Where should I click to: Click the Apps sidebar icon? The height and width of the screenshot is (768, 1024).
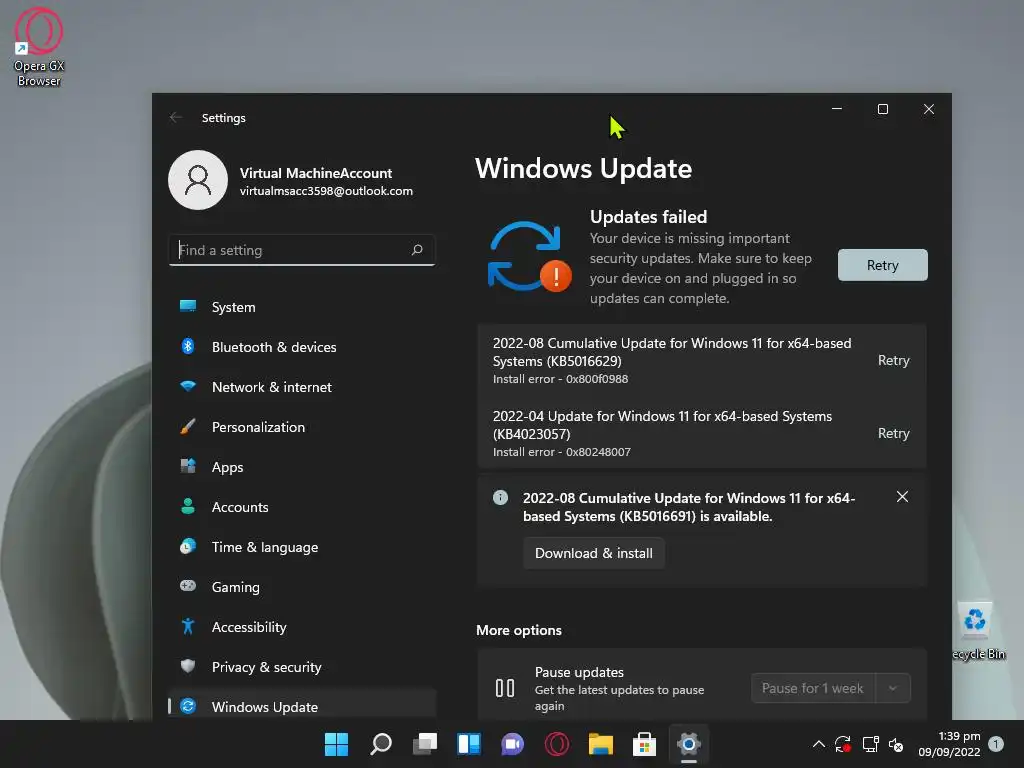pos(188,466)
